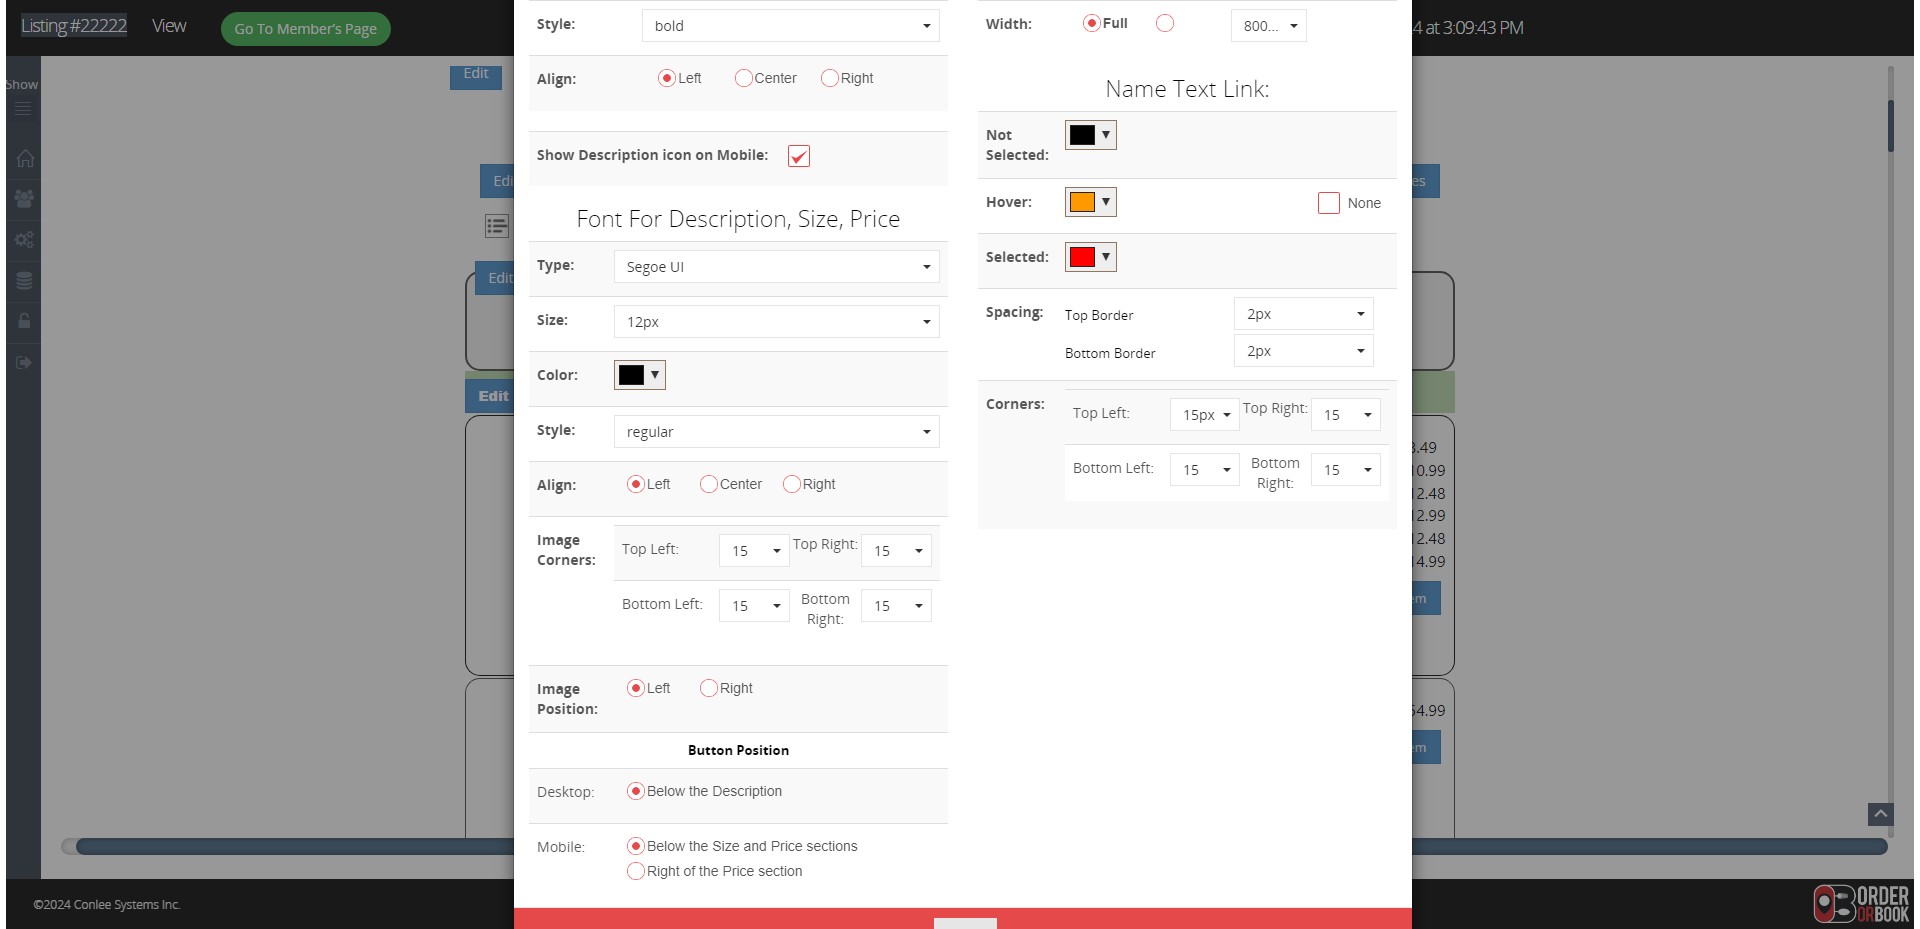Open the Style dropdown showing regular
Screen dimensions: 1920x929
776,432
